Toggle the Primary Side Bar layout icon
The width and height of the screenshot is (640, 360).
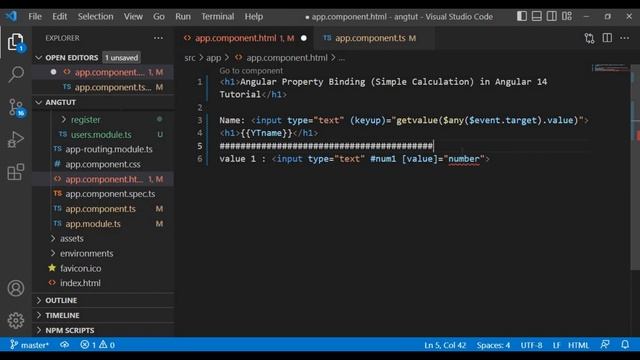pos(522,16)
